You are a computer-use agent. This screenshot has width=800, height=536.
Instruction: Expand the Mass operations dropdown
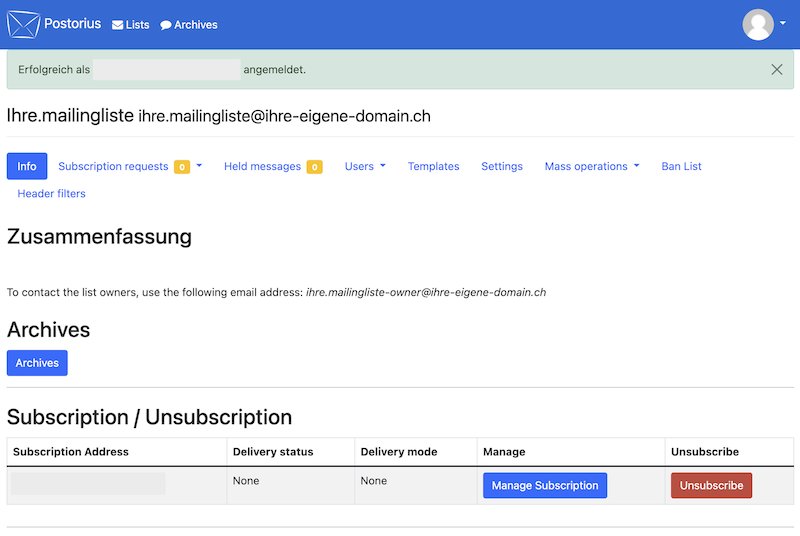click(x=592, y=166)
